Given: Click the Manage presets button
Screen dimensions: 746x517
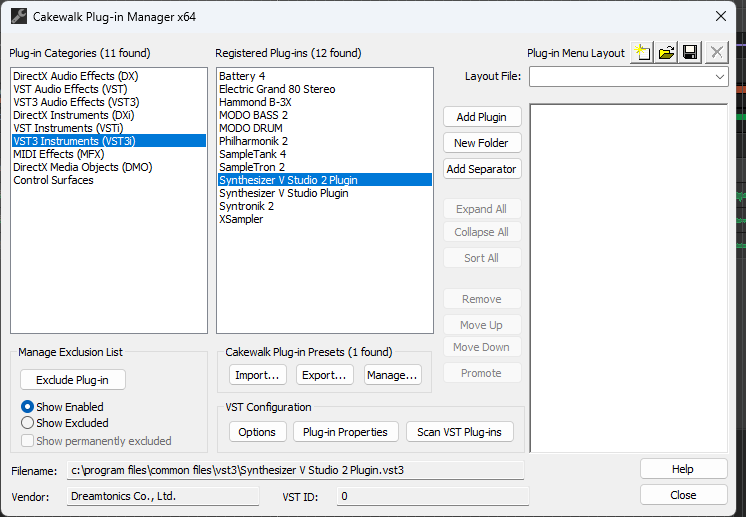Looking at the screenshot, I should (x=393, y=375).
